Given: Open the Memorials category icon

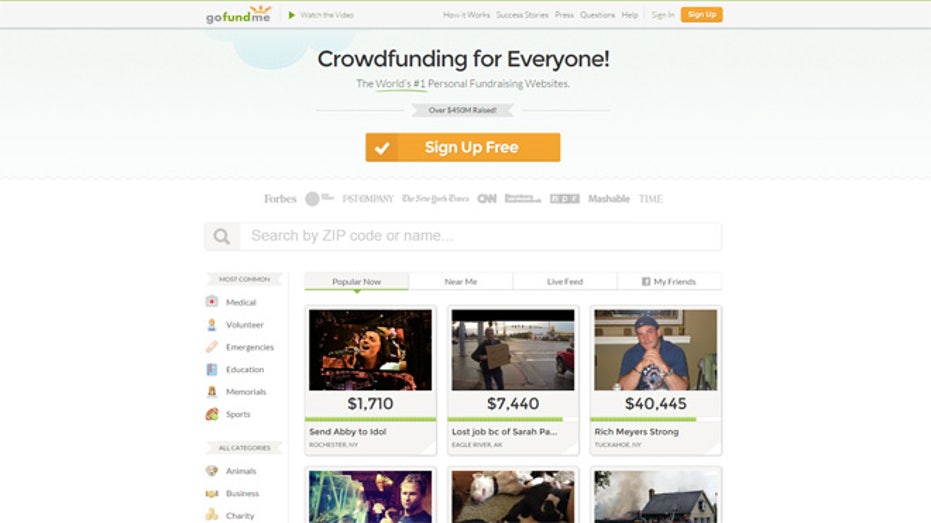Looking at the screenshot, I should pyautogui.click(x=212, y=392).
